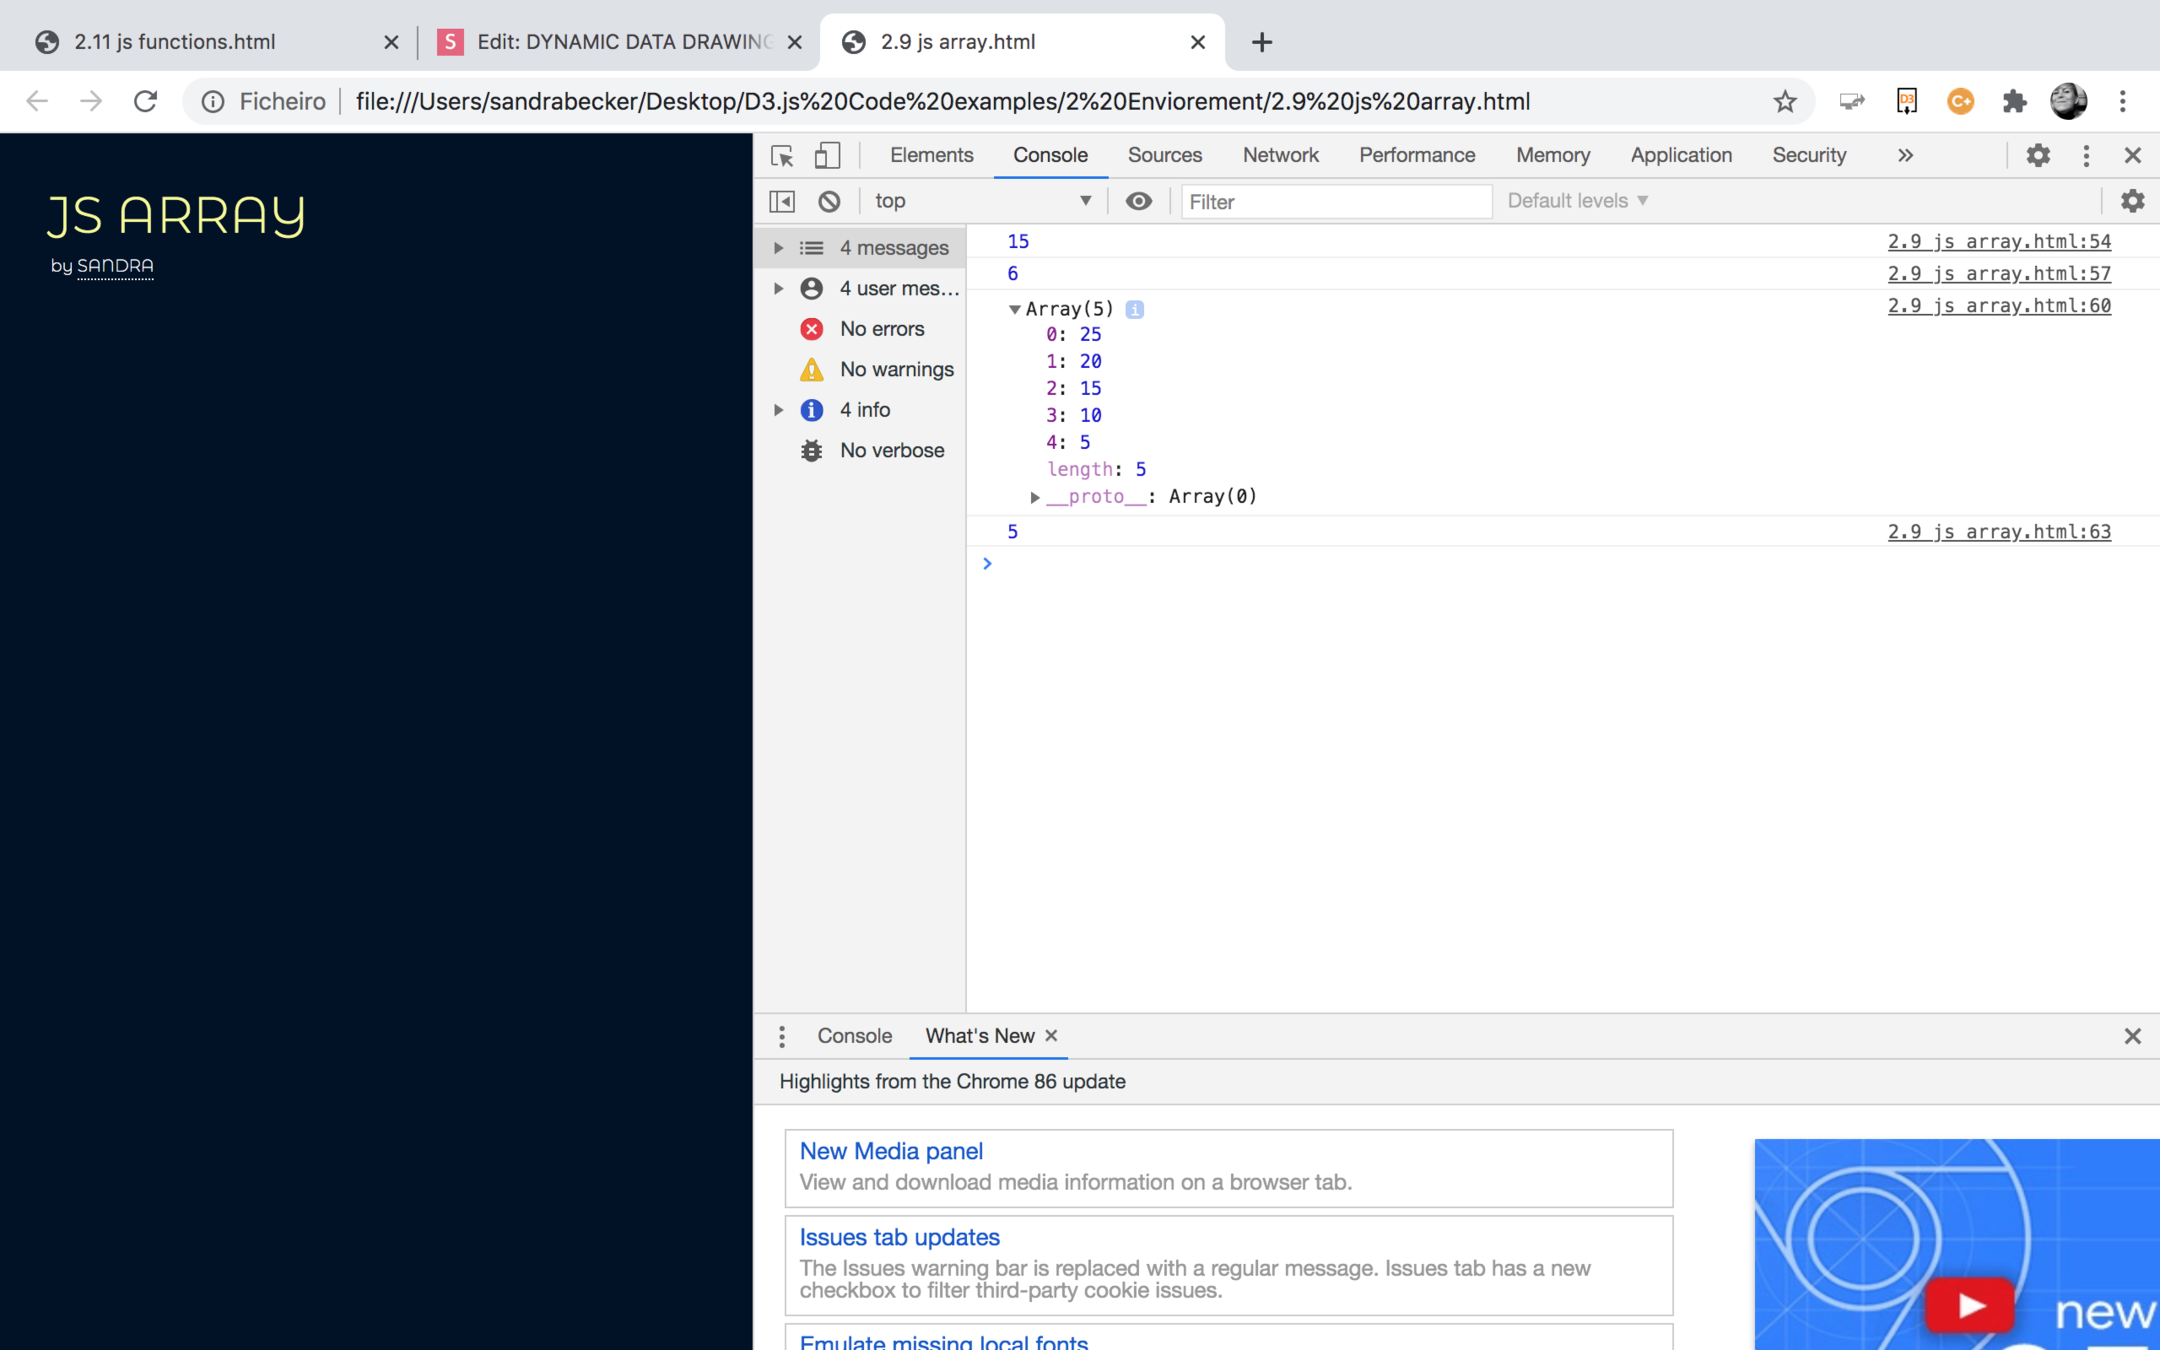
Task: Click the clear console icon
Action: [829, 201]
